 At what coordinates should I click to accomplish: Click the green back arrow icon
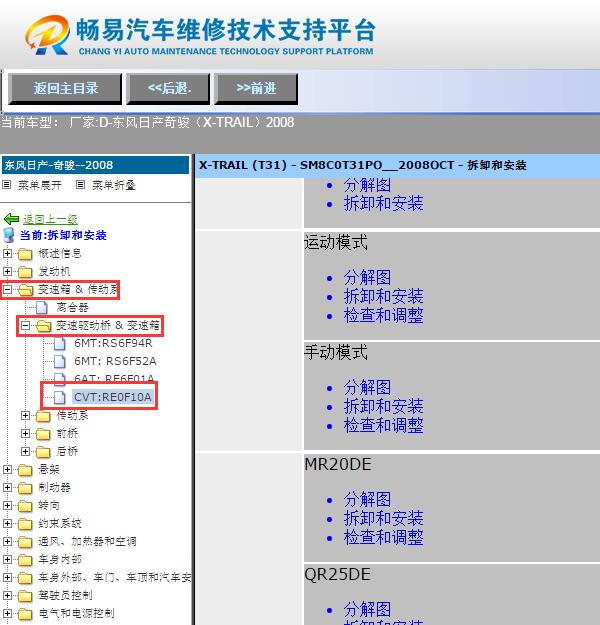click(11, 219)
